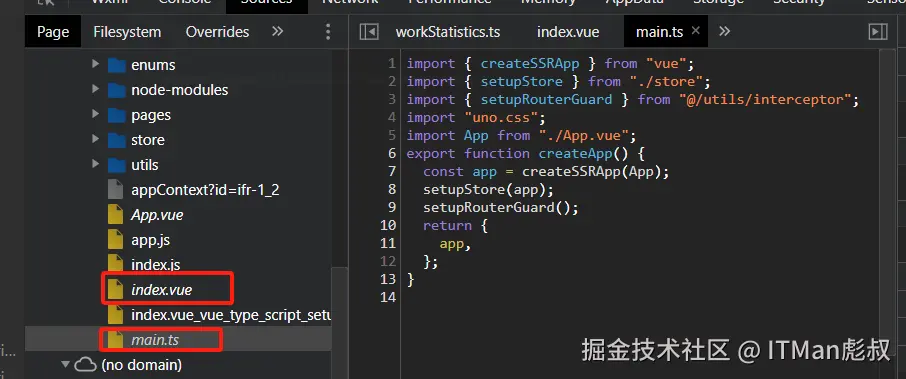
Task: Select the main.ts editor tab
Action: point(659,32)
